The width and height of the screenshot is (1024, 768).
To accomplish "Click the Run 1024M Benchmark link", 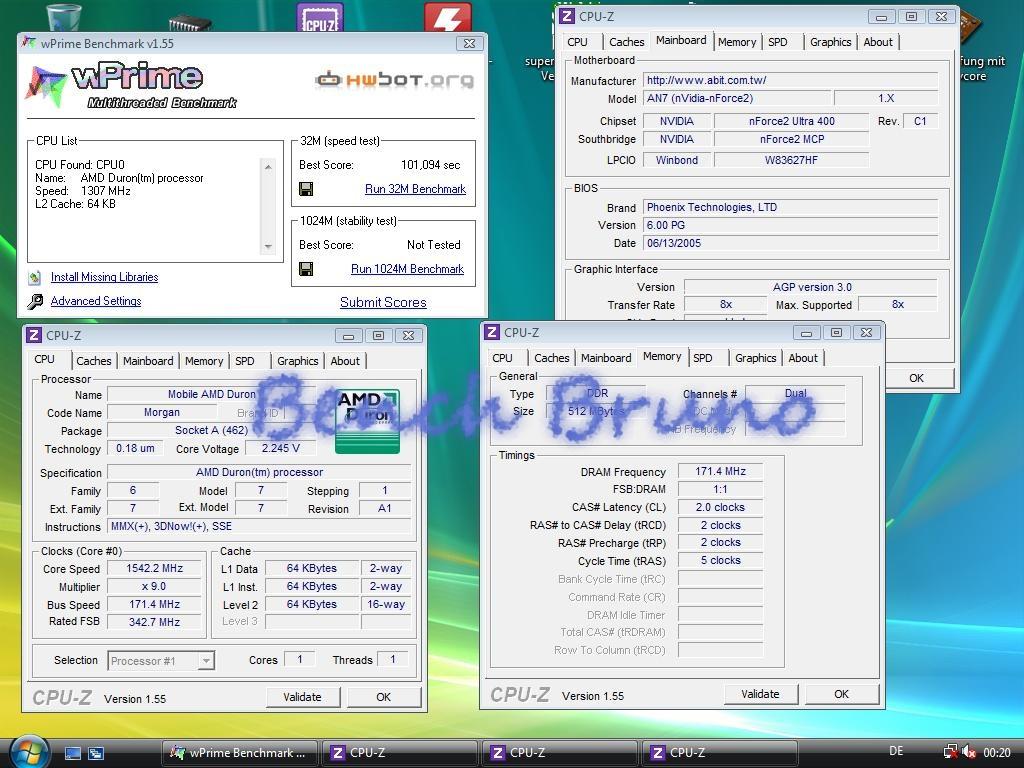I will coord(408,269).
